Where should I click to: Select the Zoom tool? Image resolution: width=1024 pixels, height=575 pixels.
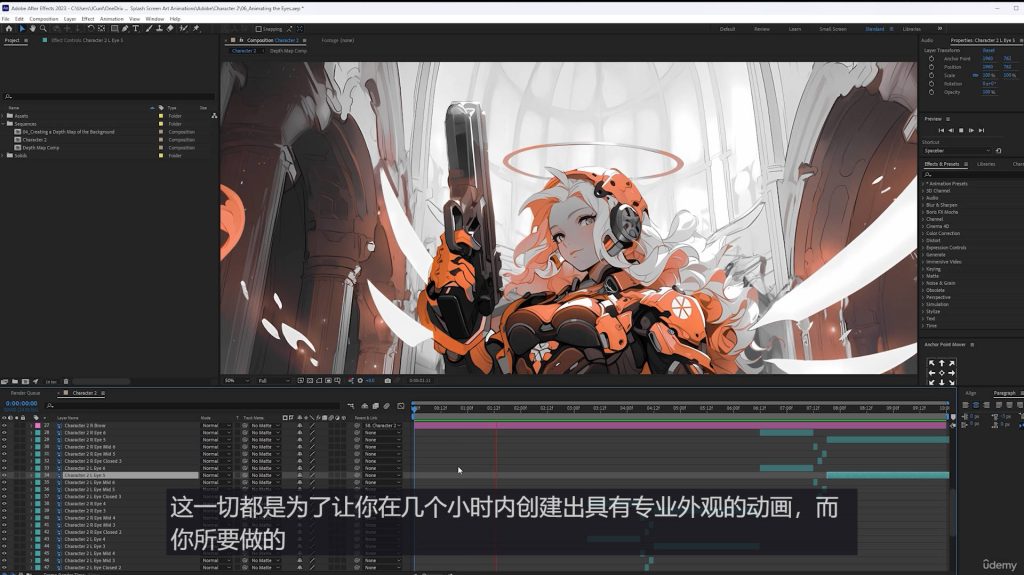pos(43,29)
